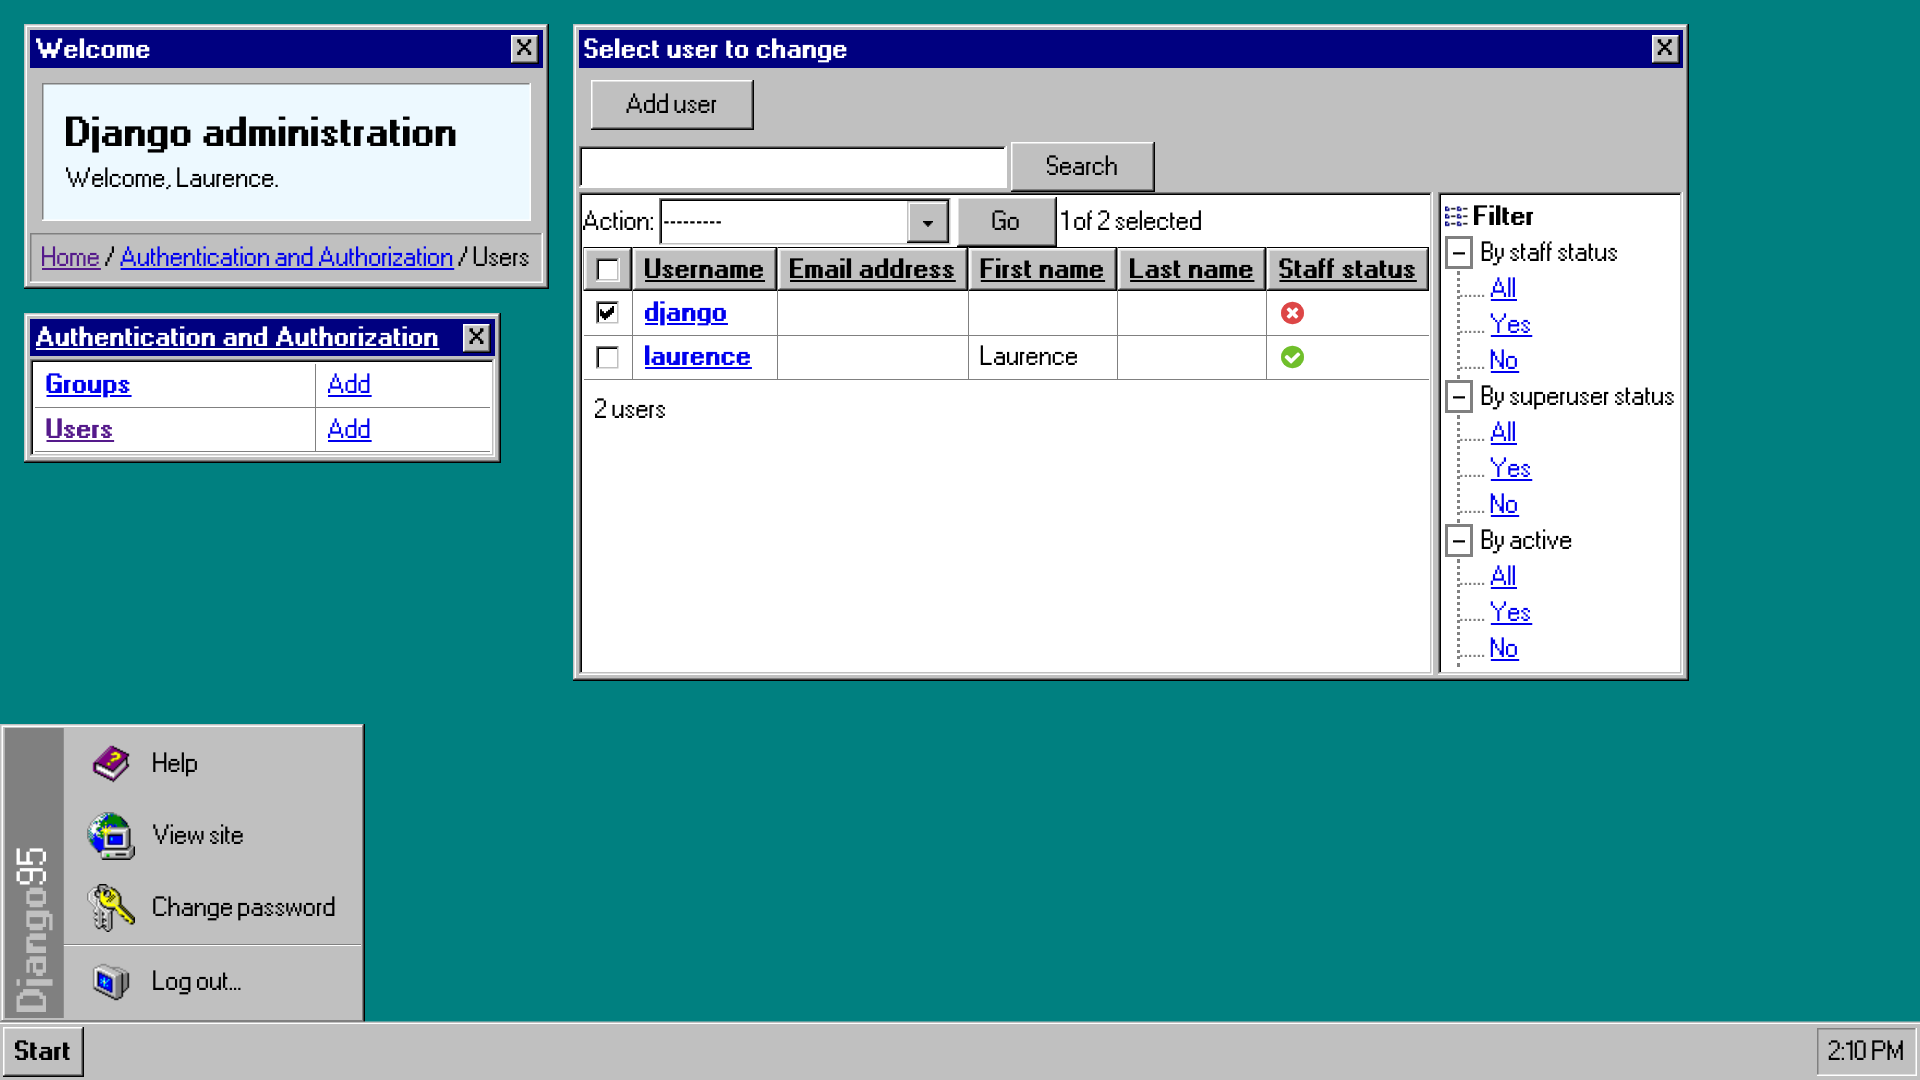Sort by Username column header
The height and width of the screenshot is (1080, 1920).
click(x=703, y=269)
